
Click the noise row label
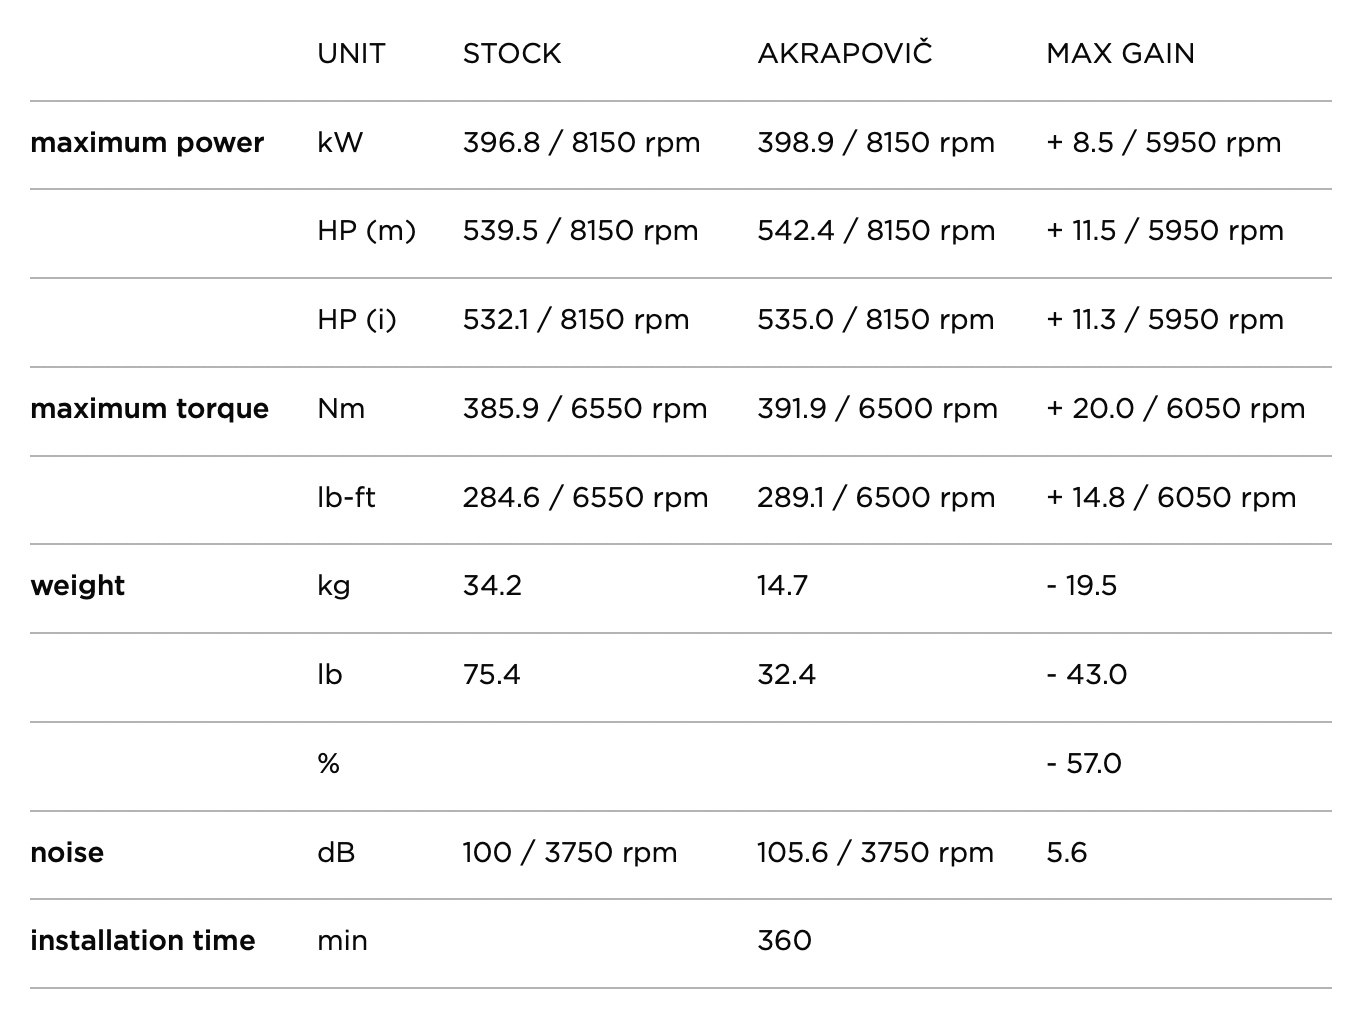67,853
